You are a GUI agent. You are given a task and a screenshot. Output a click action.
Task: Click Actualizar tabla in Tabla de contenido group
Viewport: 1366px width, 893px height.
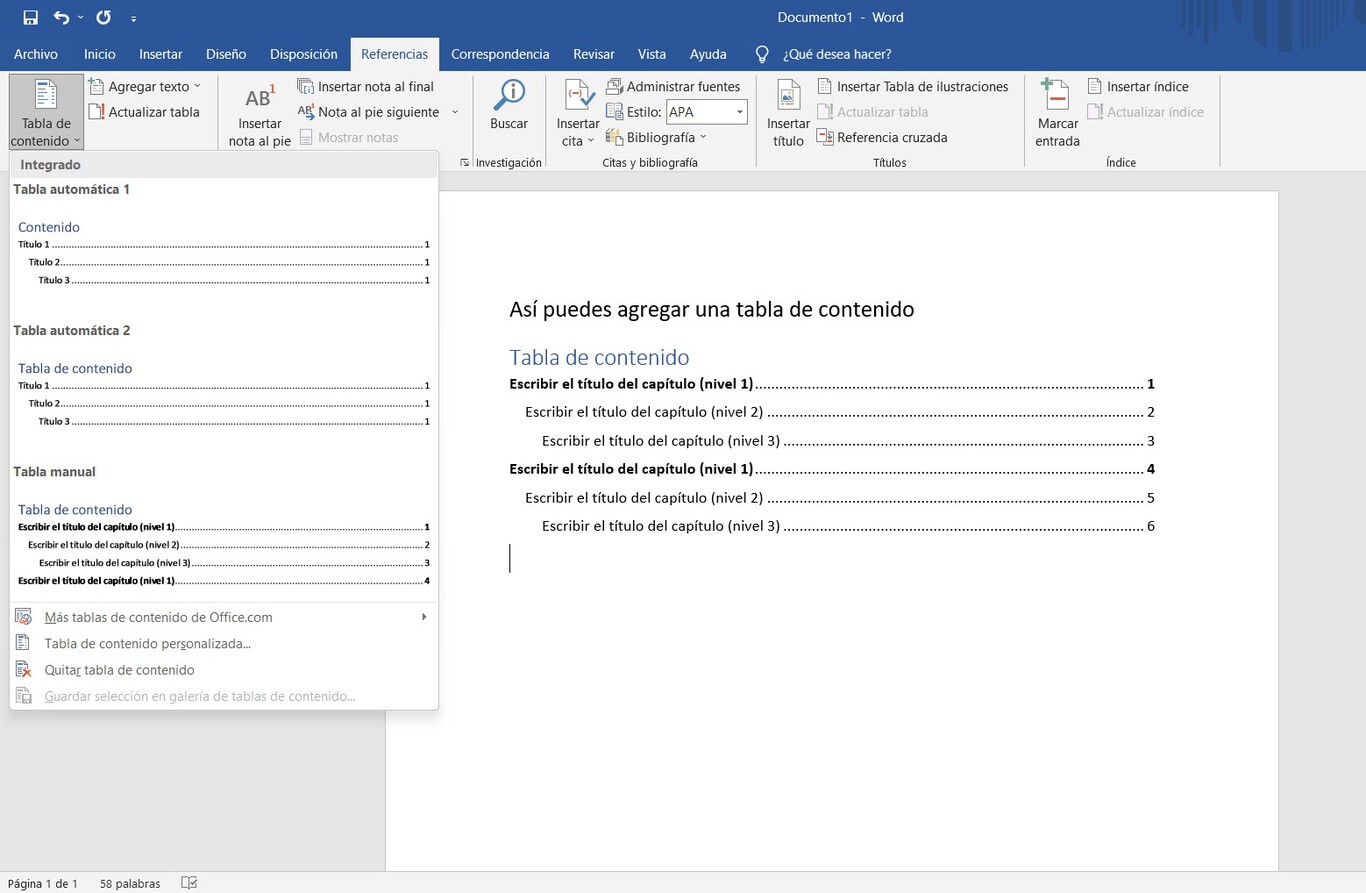click(146, 111)
